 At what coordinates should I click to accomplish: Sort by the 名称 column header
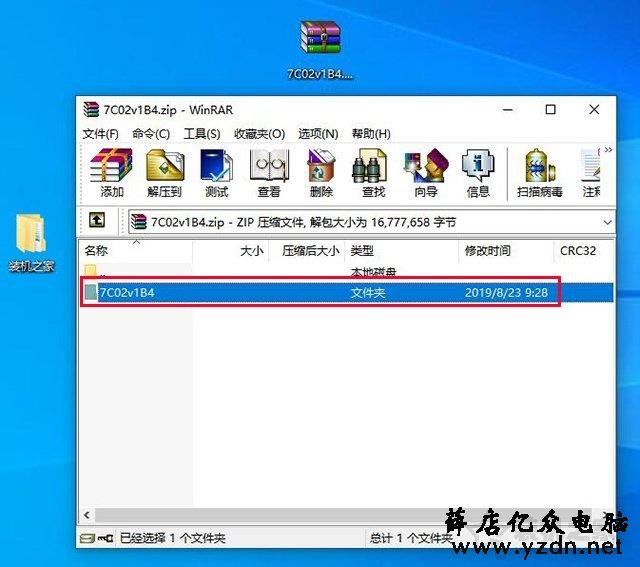136,251
